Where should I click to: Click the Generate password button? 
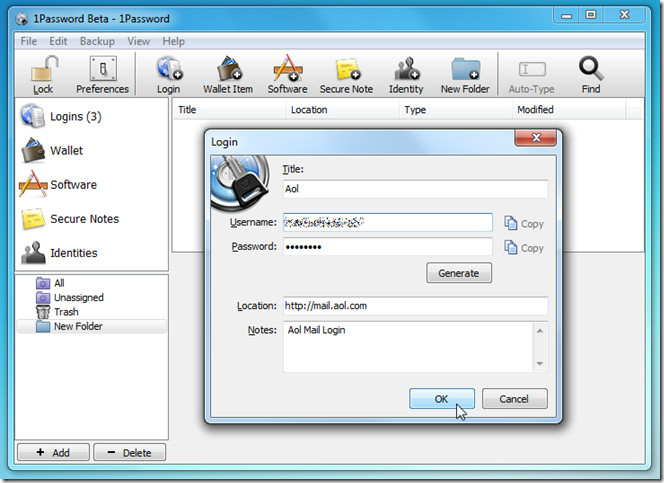coord(459,273)
